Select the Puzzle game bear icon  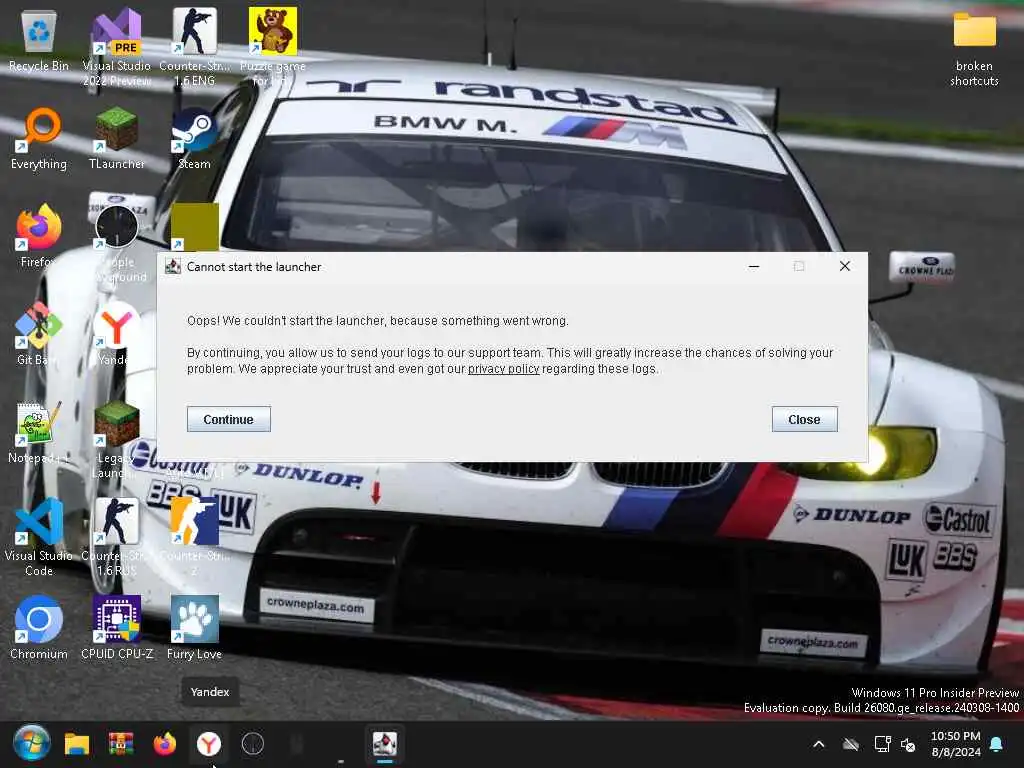(272, 47)
